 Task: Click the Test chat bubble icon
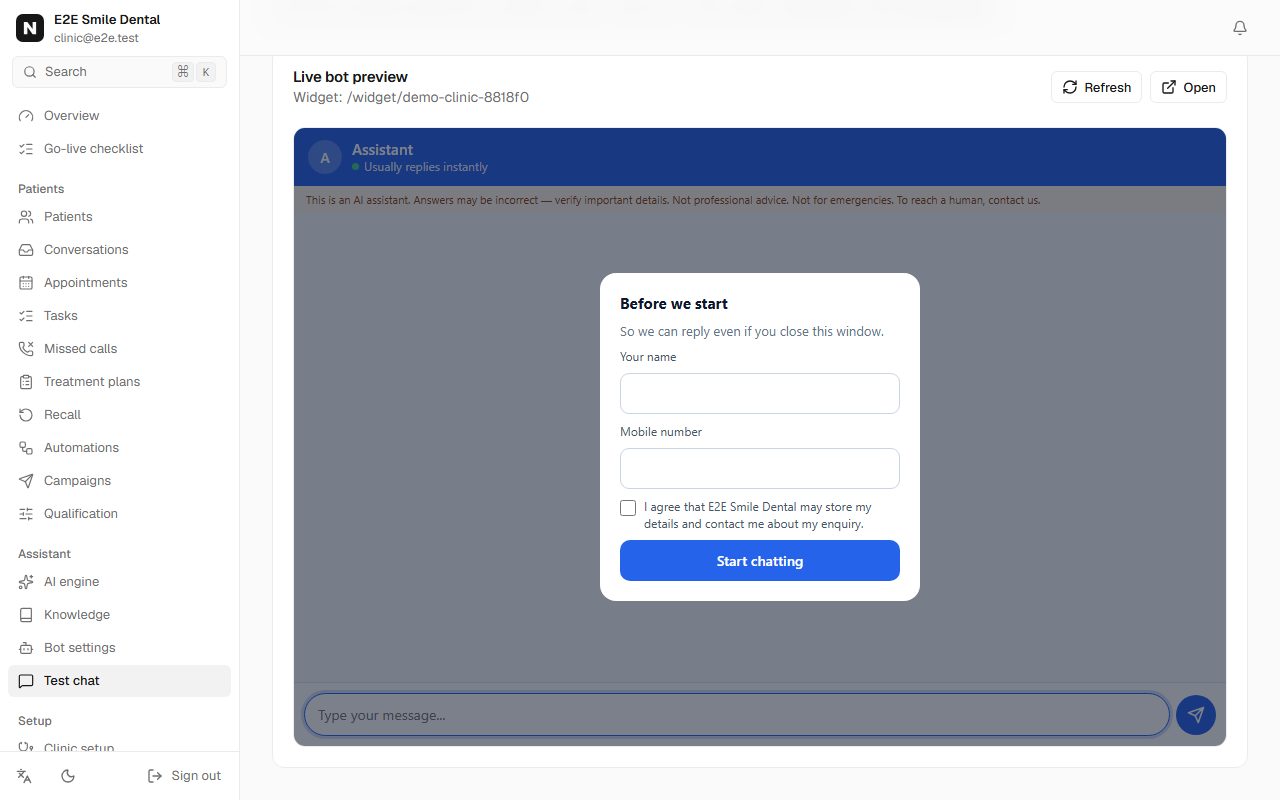pos(26,681)
